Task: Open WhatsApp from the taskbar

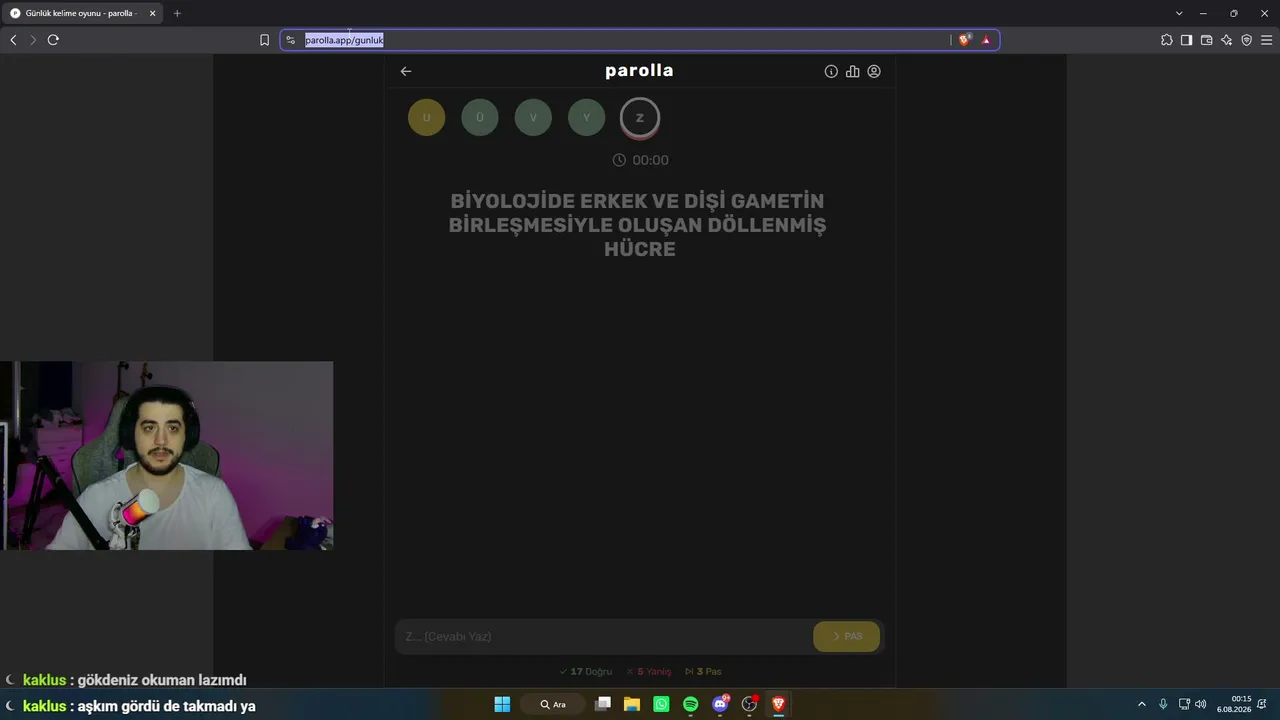Action: [661, 704]
